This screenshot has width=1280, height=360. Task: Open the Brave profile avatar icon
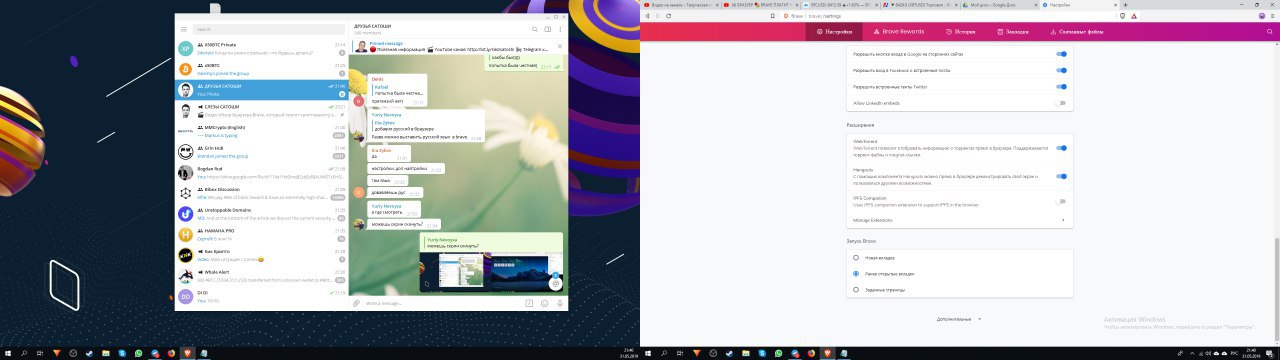pos(1261,16)
